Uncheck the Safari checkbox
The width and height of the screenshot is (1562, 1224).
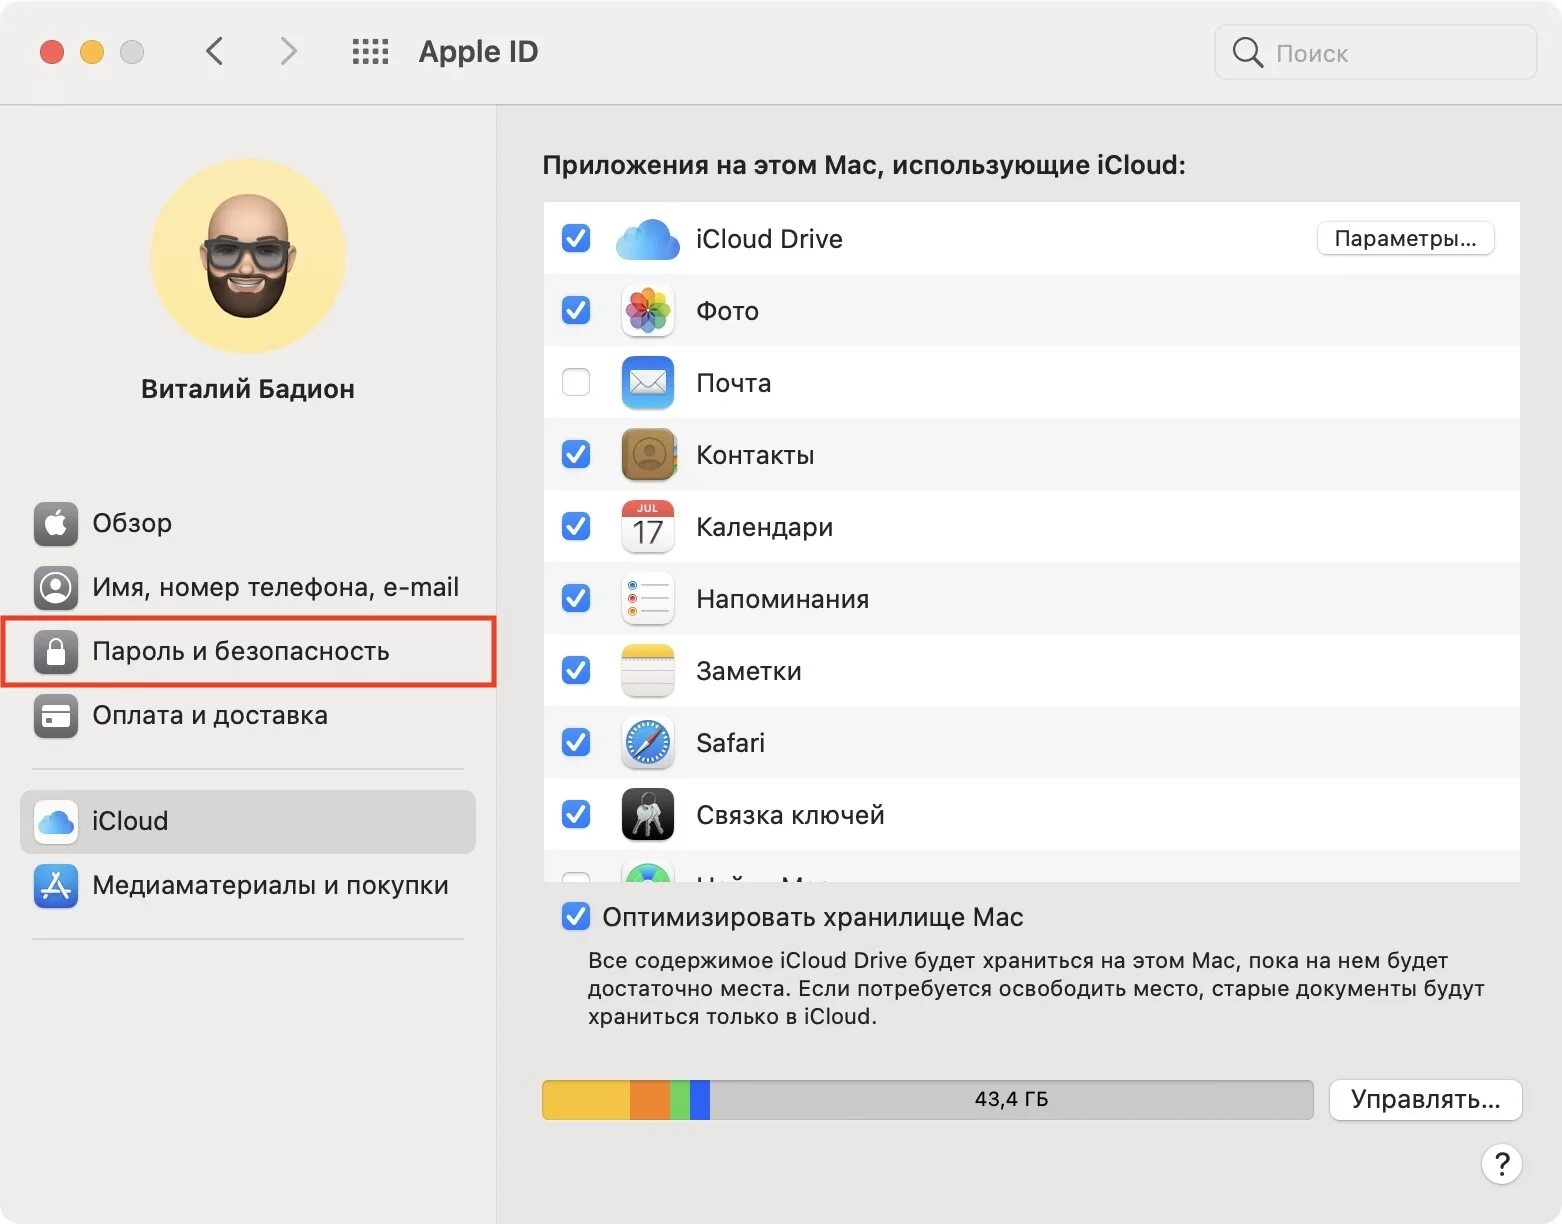click(x=576, y=743)
